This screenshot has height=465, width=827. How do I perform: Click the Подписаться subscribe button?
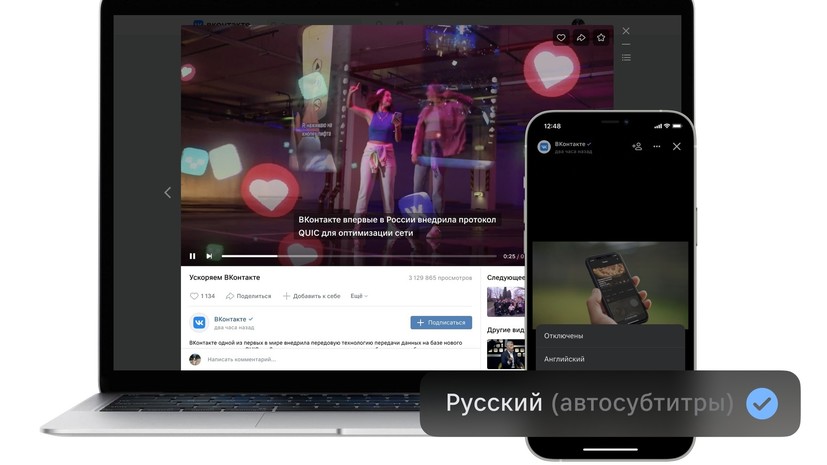[x=441, y=322]
